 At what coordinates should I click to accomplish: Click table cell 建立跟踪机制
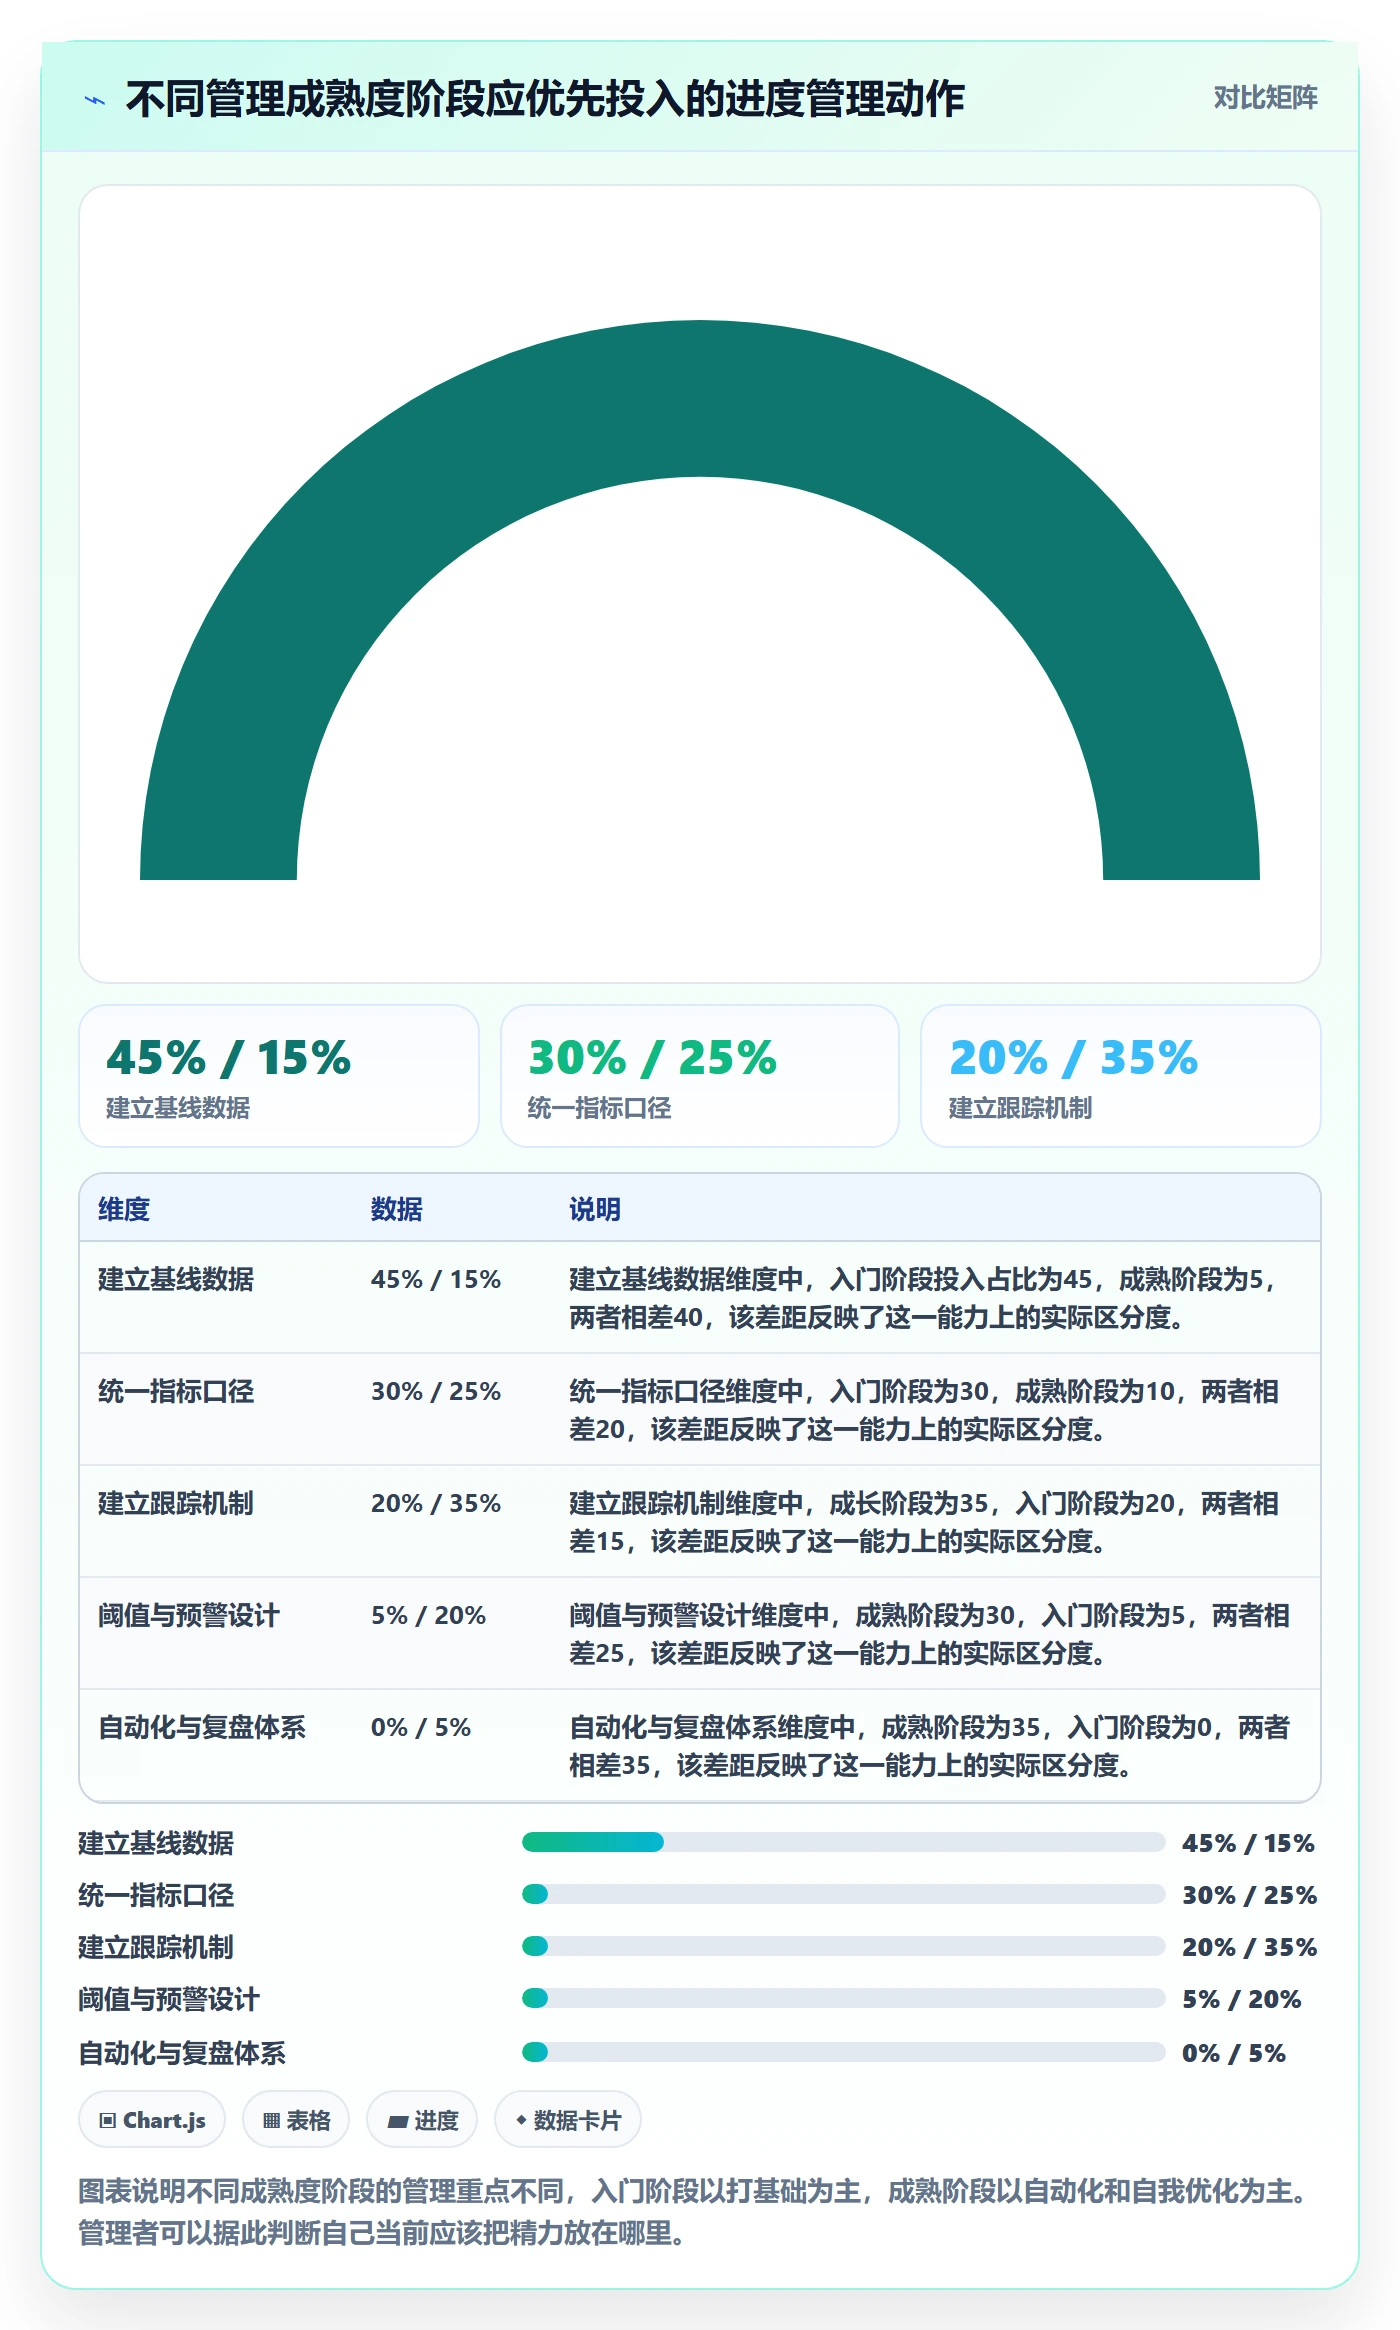click(176, 1503)
